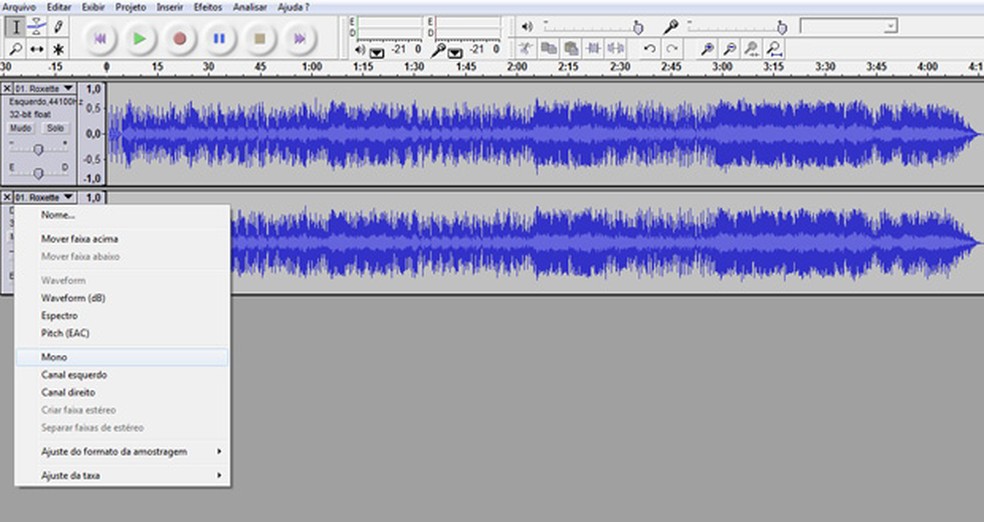The height and width of the screenshot is (522, 984).
Task: Click the Copy icon in edit toolbar
Action: 548,48
